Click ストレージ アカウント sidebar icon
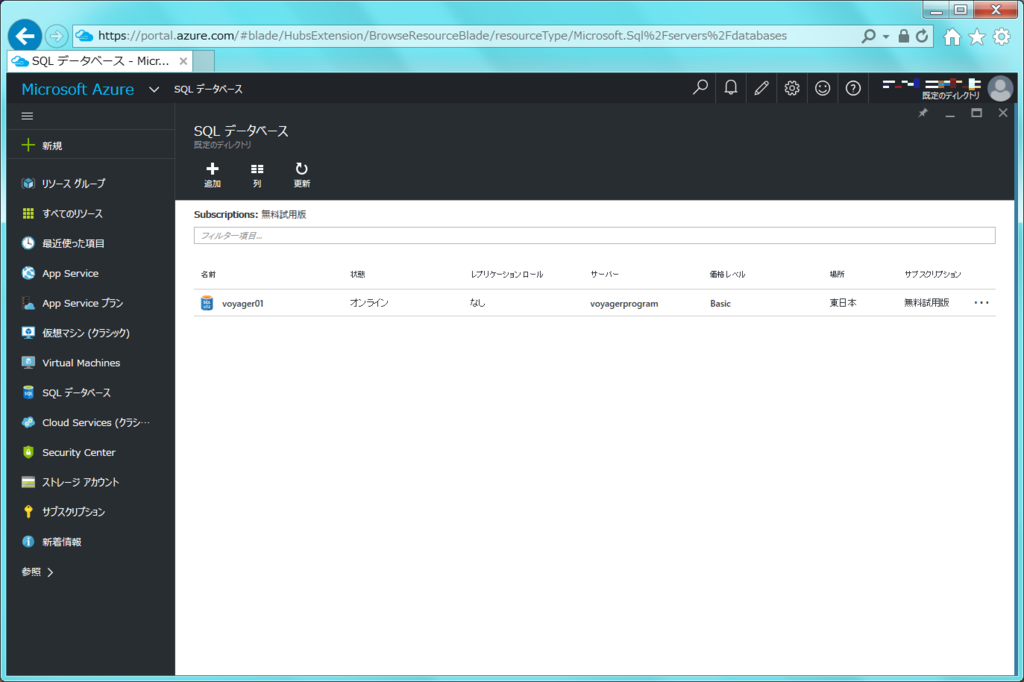This screenshot has height=682, width=1024. [28, 482]
